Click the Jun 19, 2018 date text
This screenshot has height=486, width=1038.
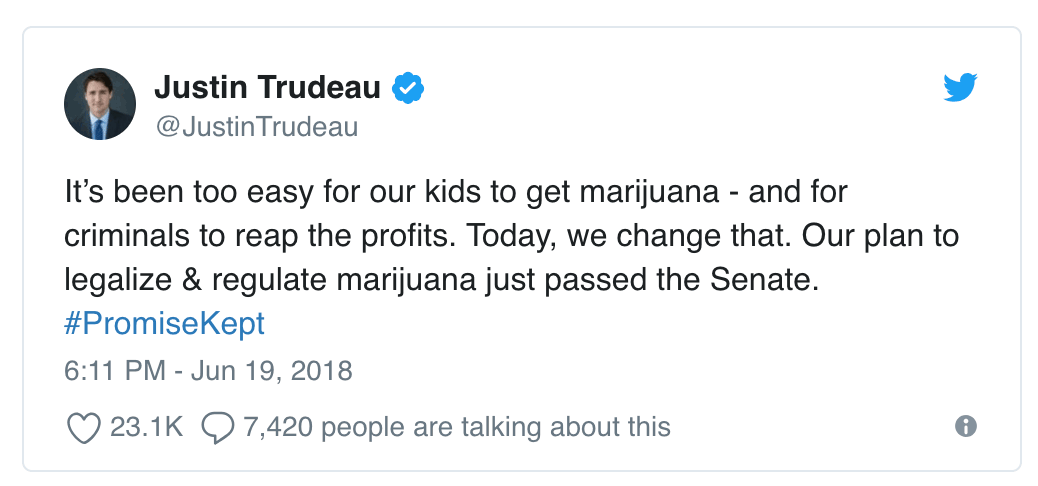pos(271,371)
